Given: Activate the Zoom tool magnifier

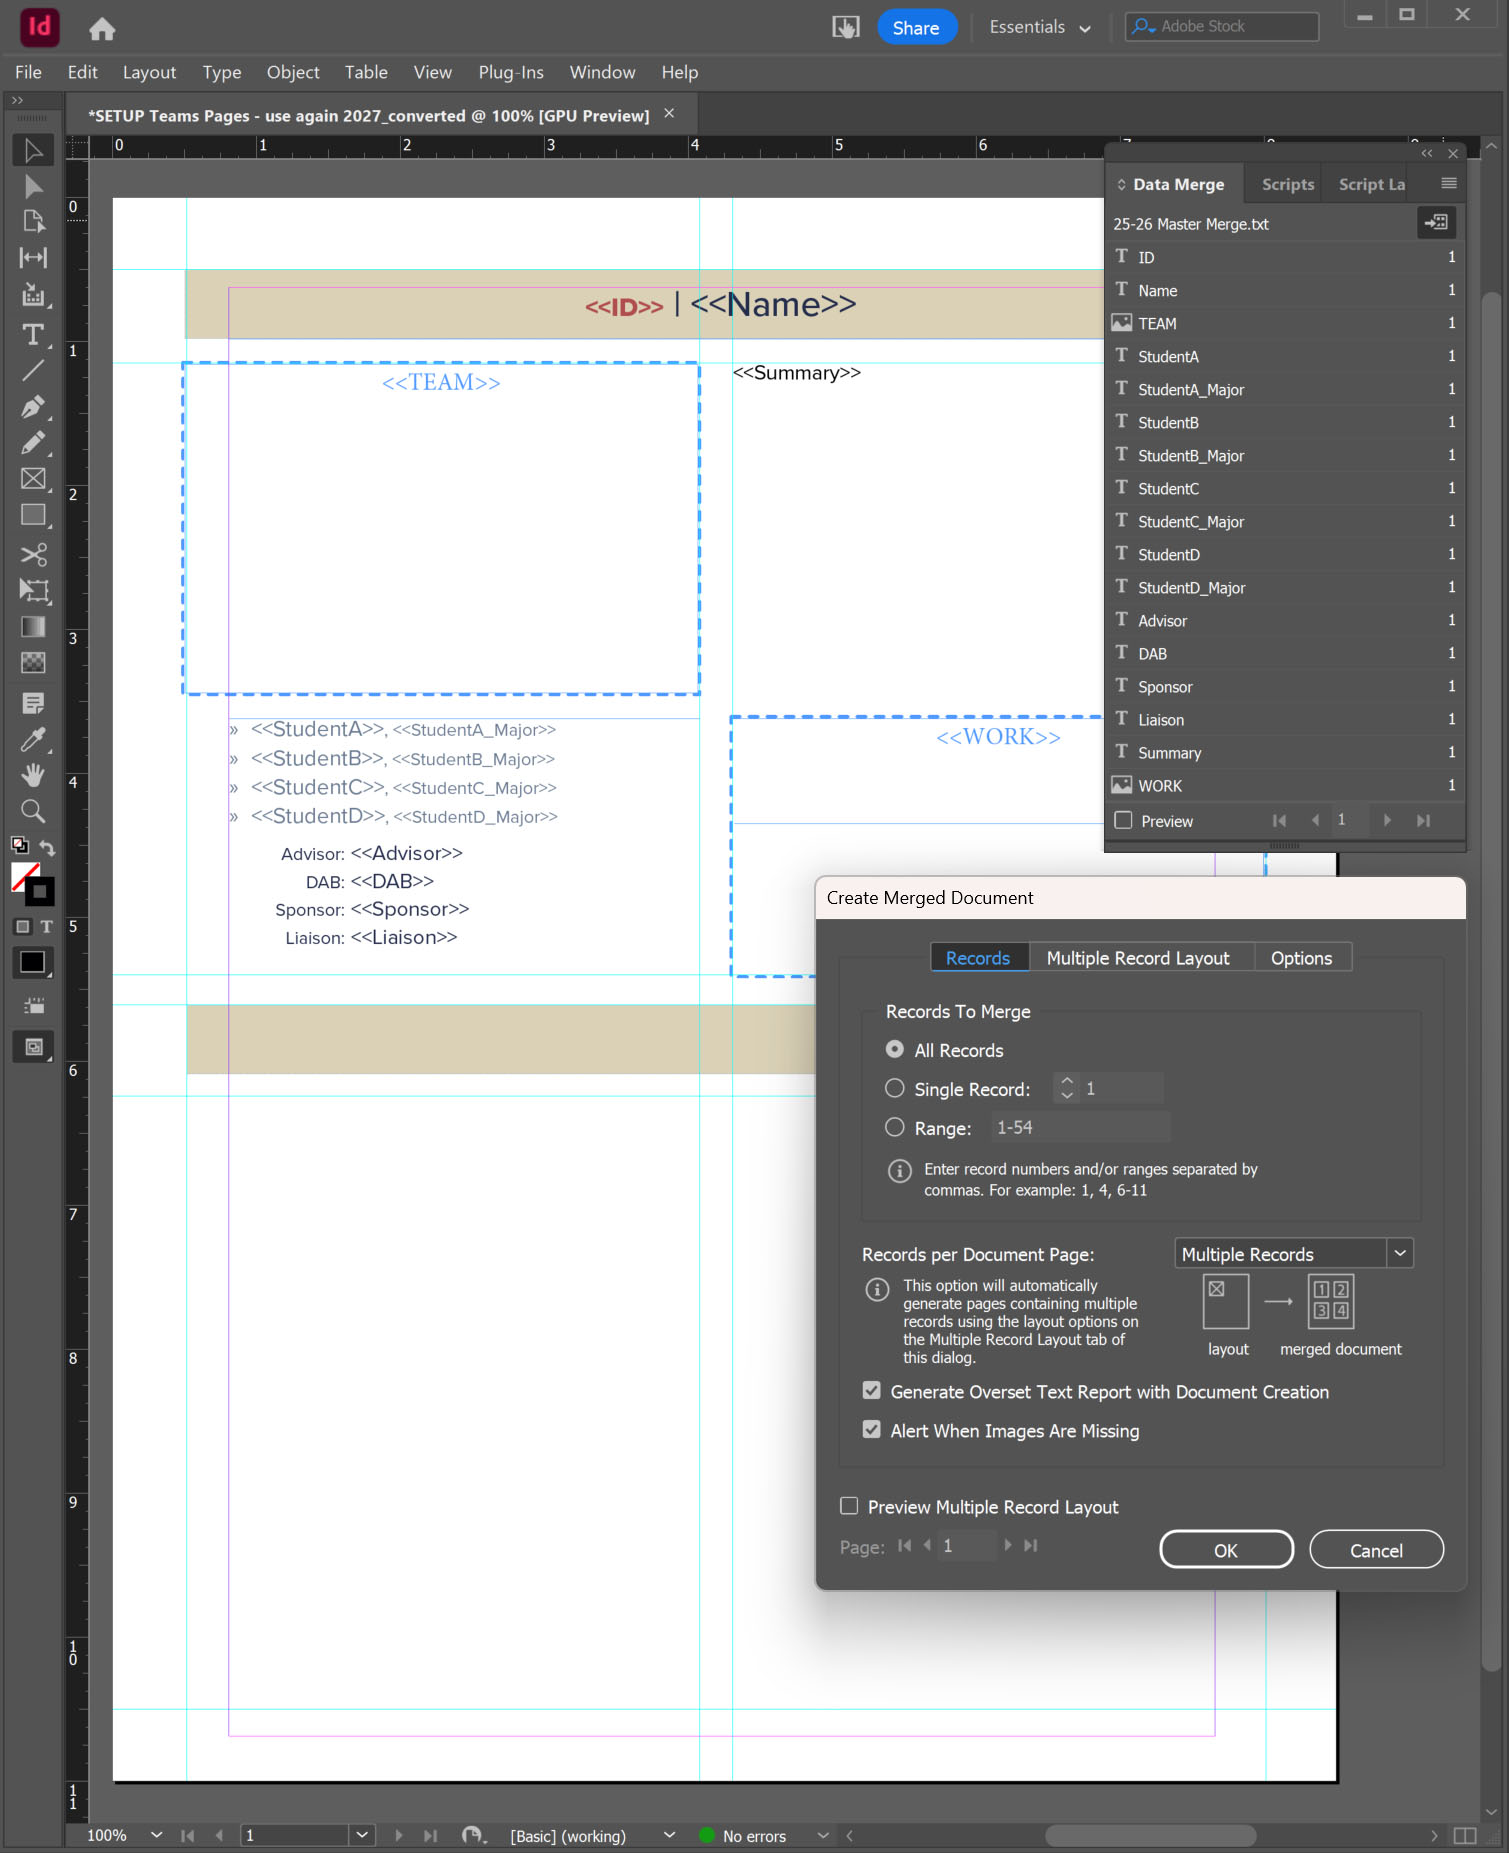Looking at the screenshot, I should pyautogui.click(x=33, y=811).
